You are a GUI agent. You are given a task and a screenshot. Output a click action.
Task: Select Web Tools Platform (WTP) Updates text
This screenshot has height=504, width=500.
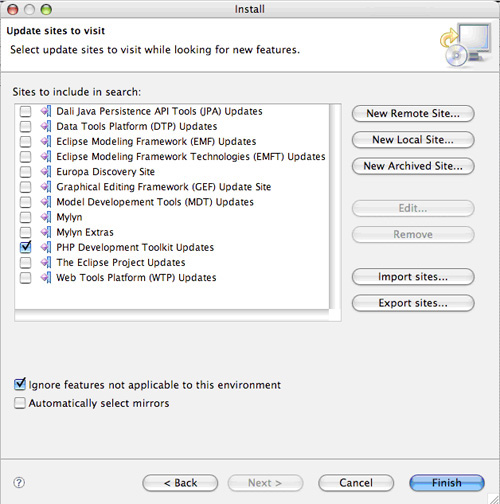pos(136,277)
